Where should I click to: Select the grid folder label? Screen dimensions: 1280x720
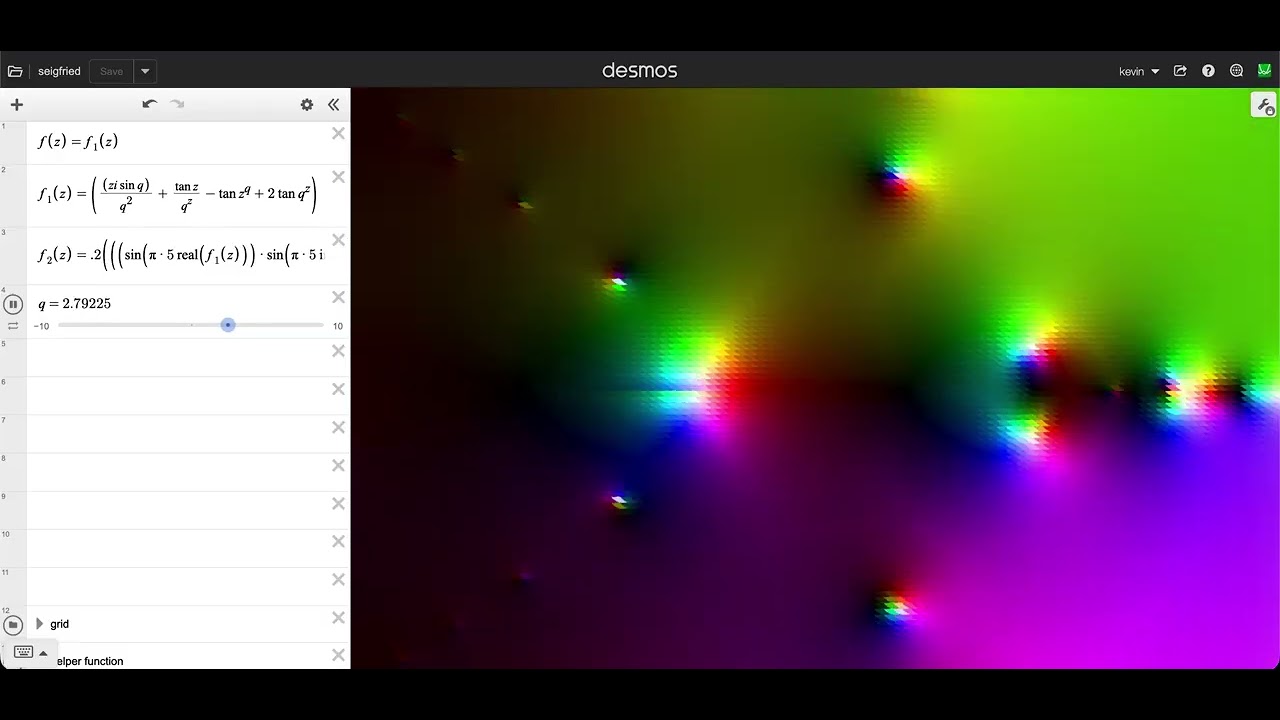click(x=60, y=624)
